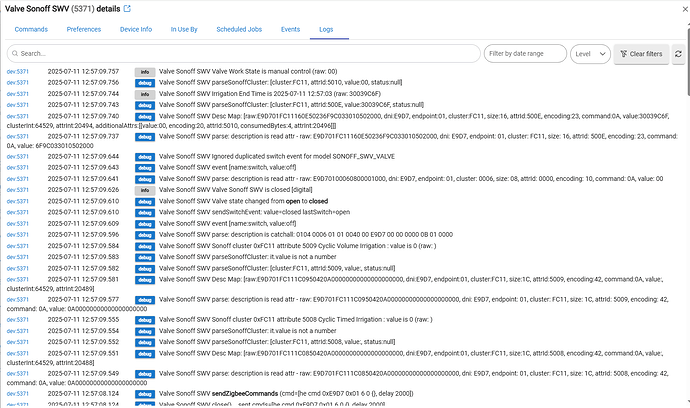The width and height of the screenshot is (690, 408).
Task: Click 'Valve Sonoff SWV (5371) details' title
Action: tap(62, 9)
